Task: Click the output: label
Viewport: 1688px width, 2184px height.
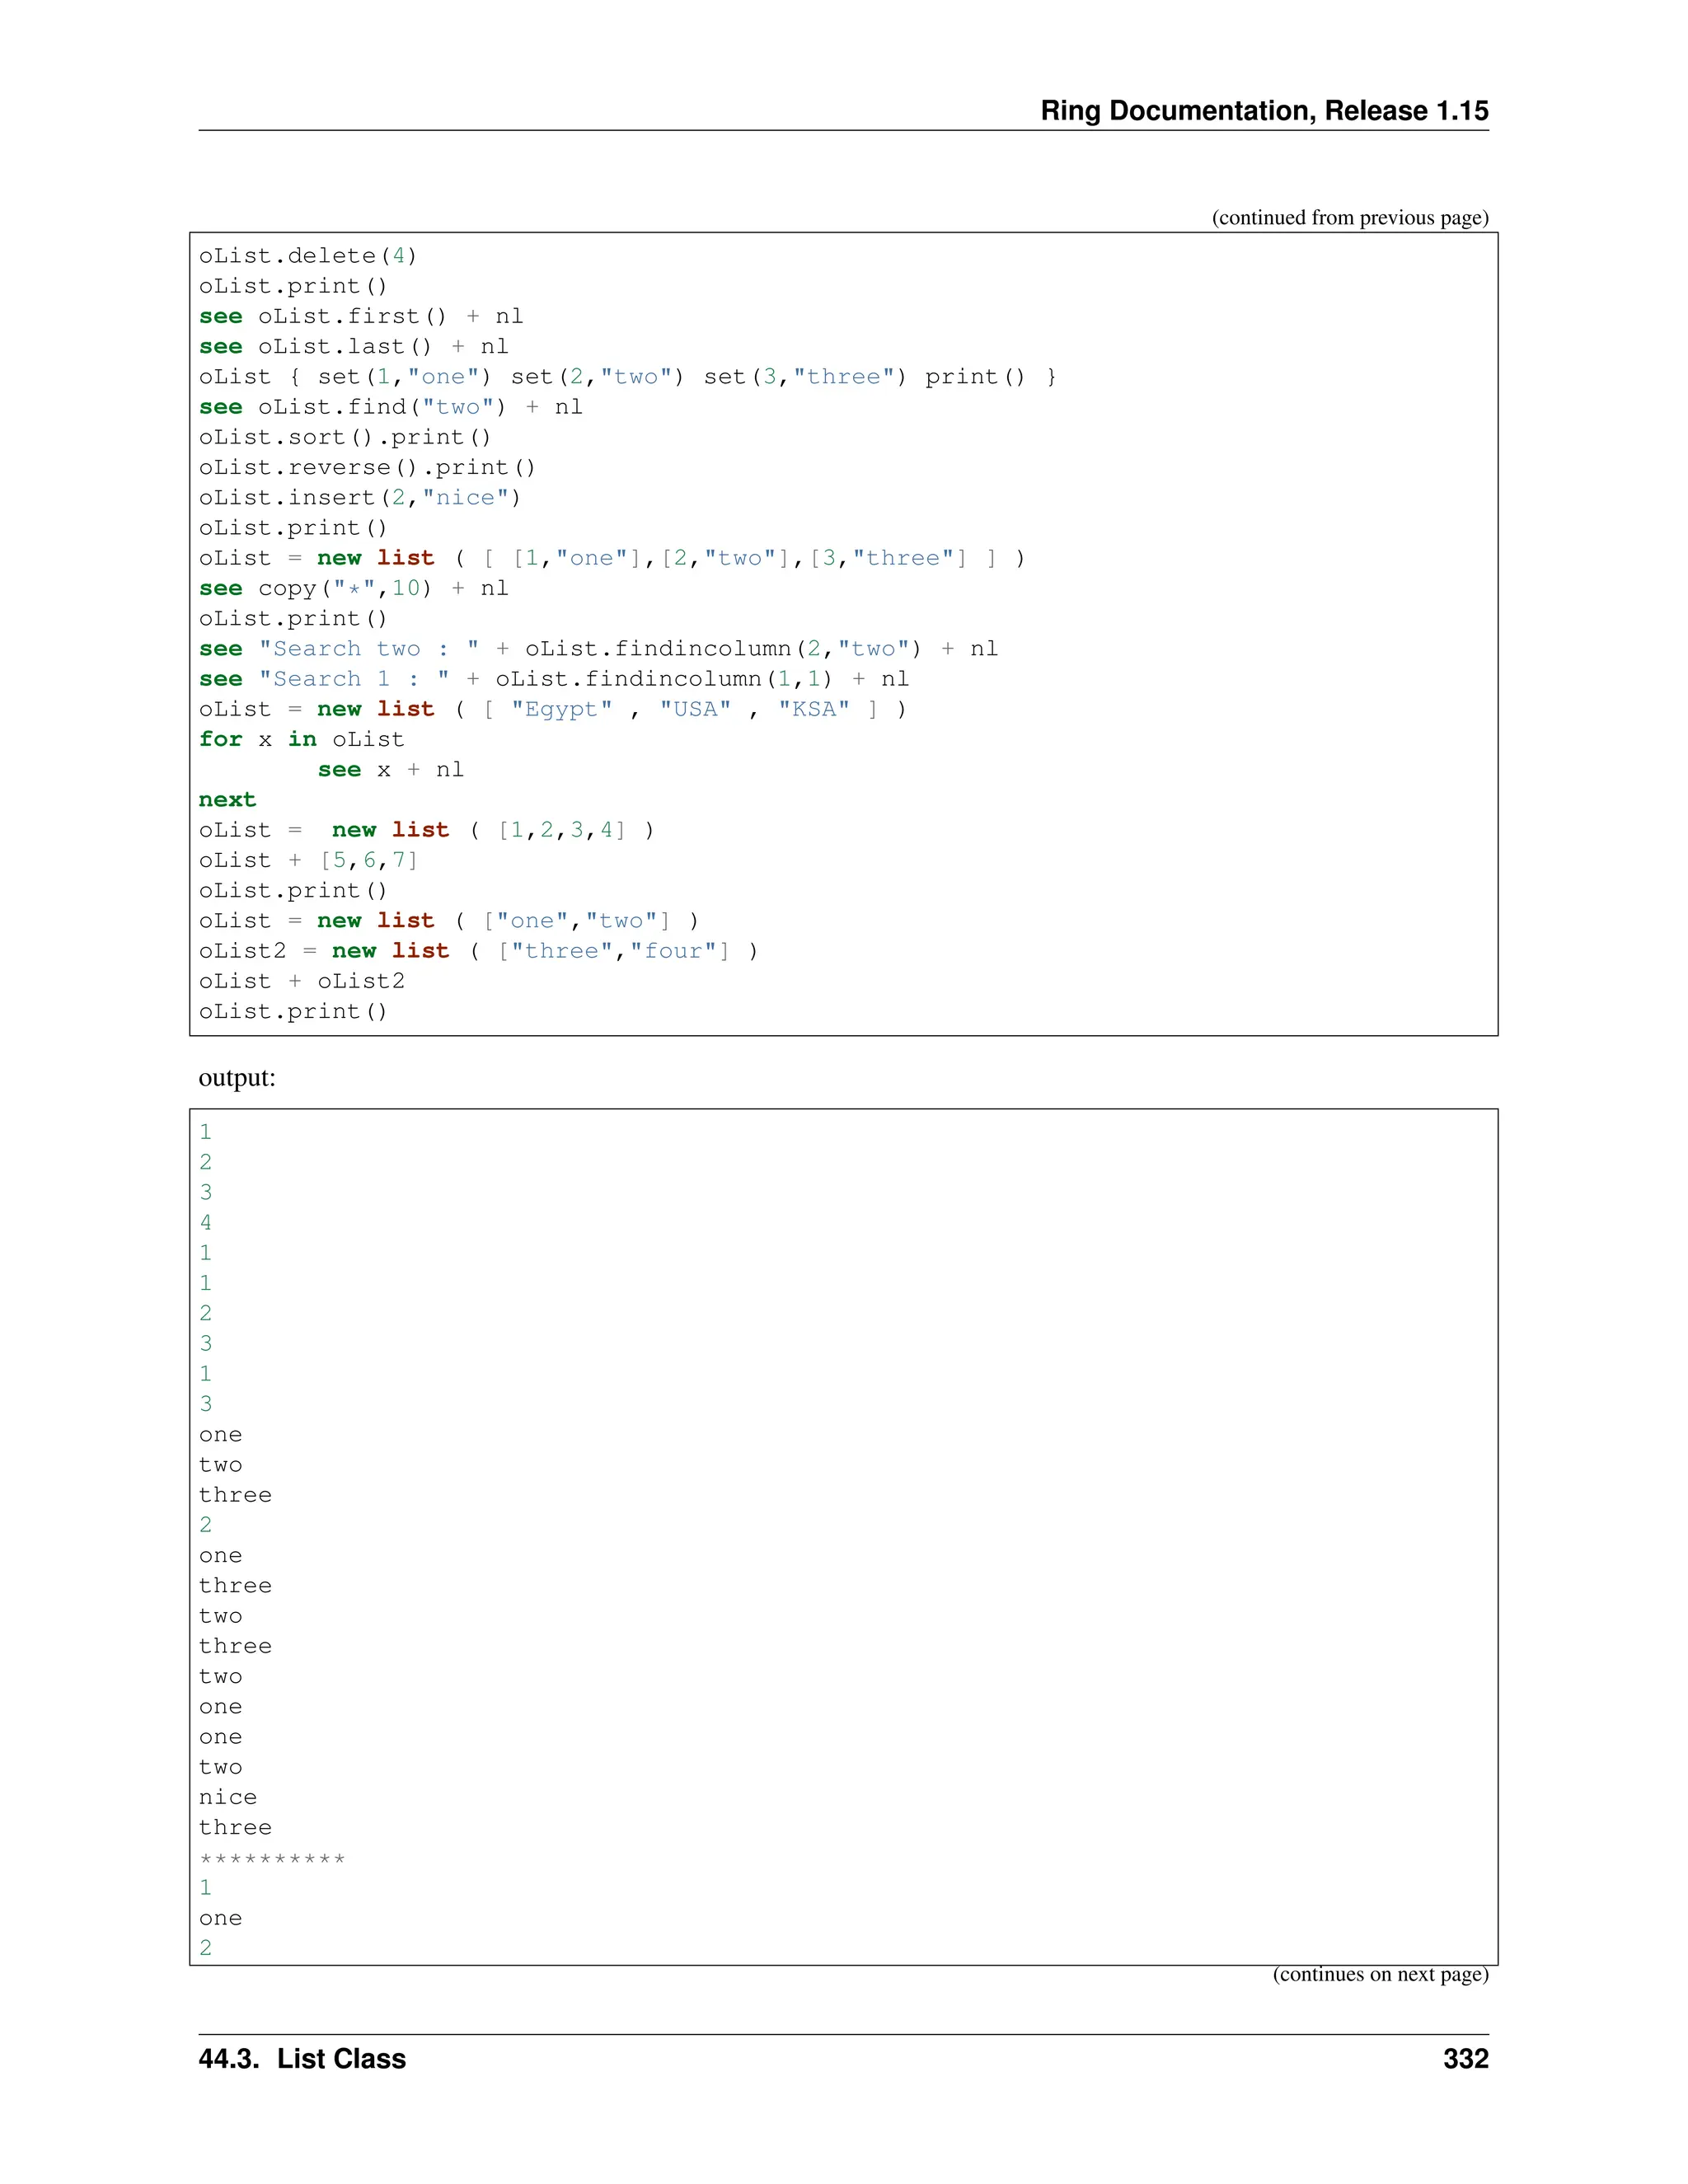Action: pyautogui.click(x=237, y=1078)
